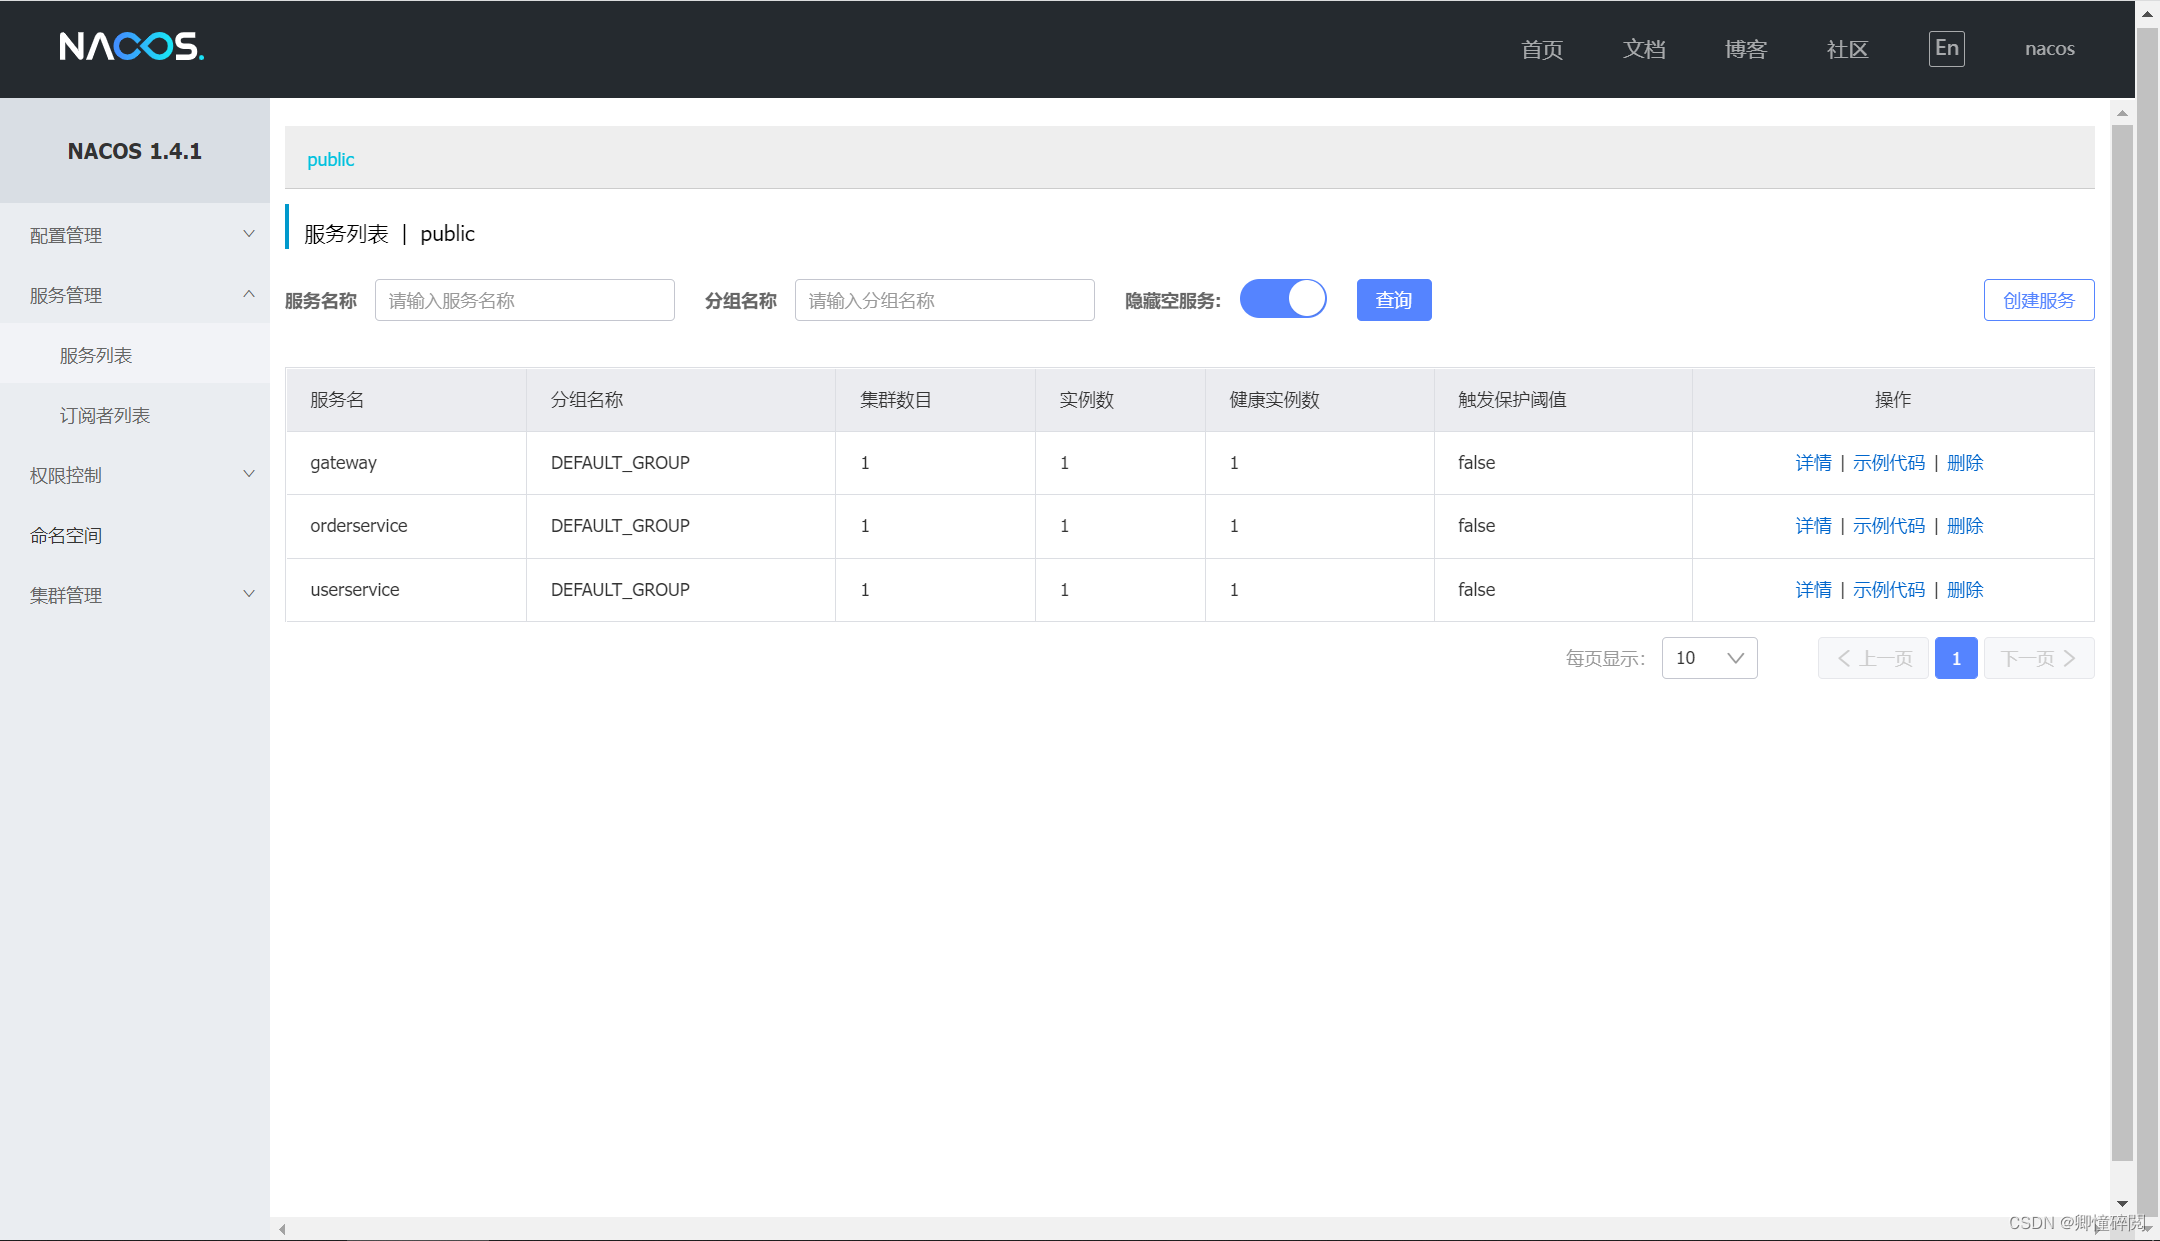The image size is (2160, 1241).
Task: Click the vertical scrollbar thumb
Action: point(2122,643)
